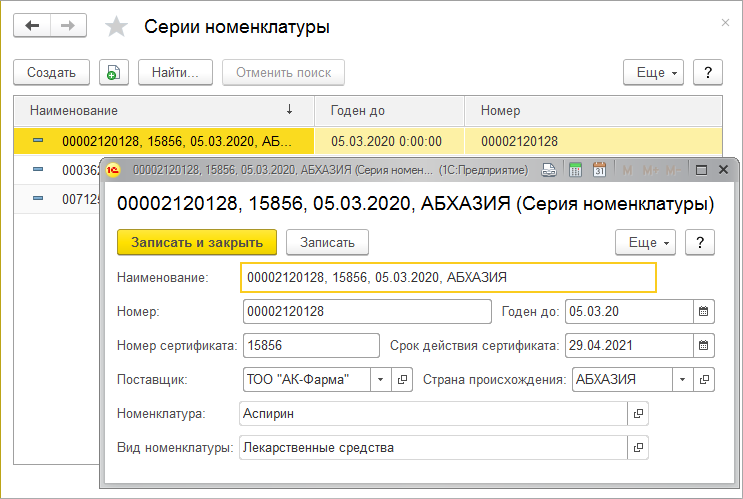Open Поставщик record link icon
Image resolution: width=743 pixels, height=499 pixels.
pyautogui.click(x=403, y=380)
